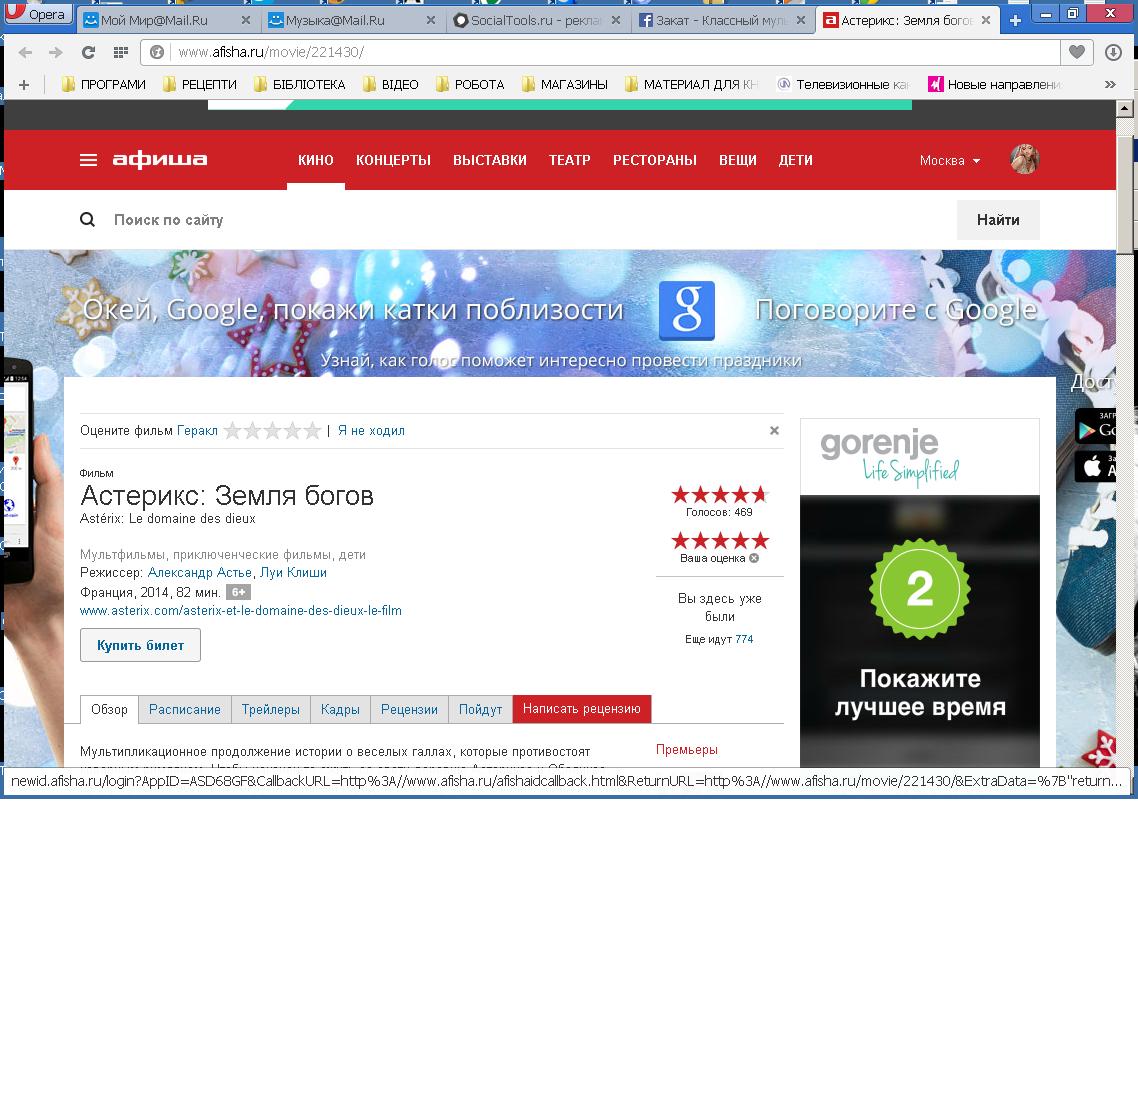The height and width of the screenshot is (1100, 1138).
Task: Open the КИНО section
Action: coord(316,160)
